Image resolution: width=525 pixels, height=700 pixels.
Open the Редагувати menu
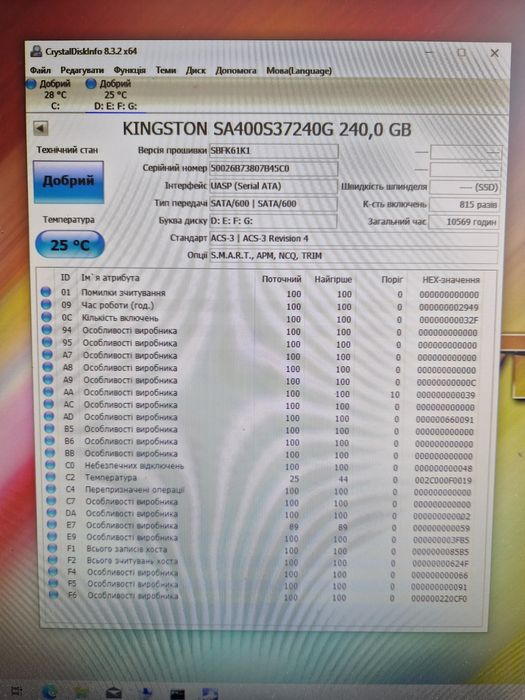(x=82, y=71)
